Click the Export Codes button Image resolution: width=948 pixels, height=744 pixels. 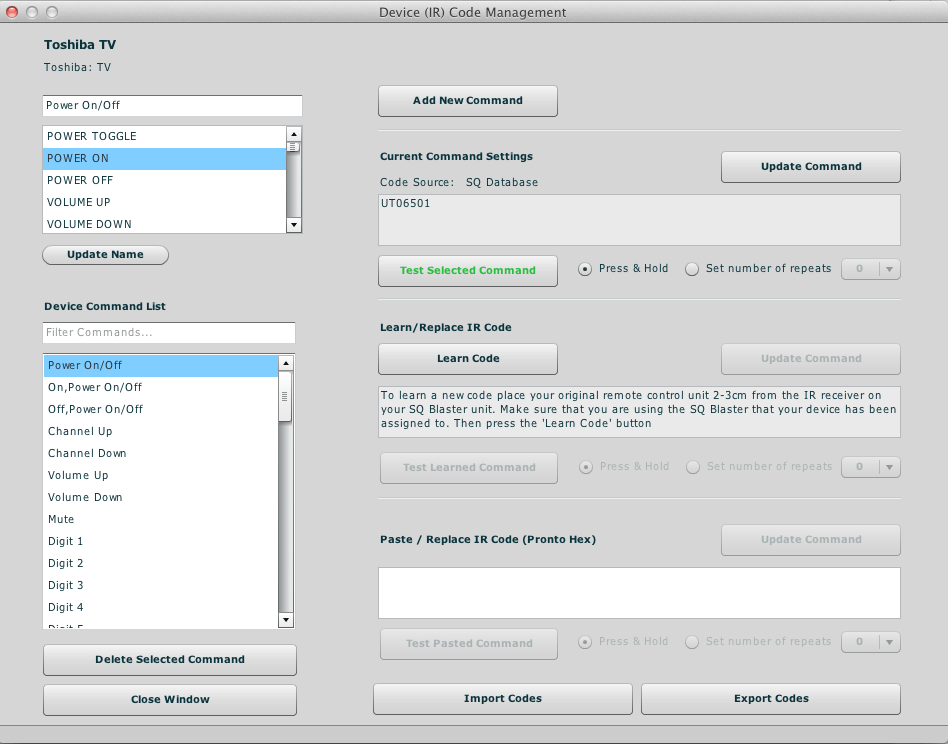[x=771, y=699]
